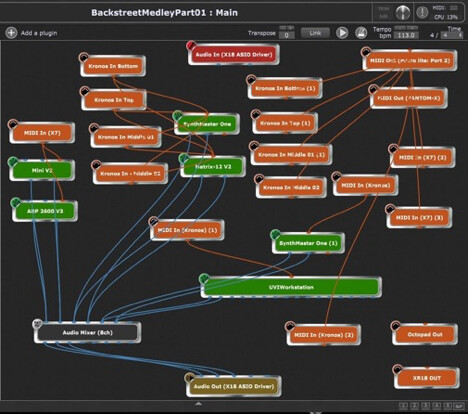Select the Audio Mixer (8ch) node

[87, 333]
